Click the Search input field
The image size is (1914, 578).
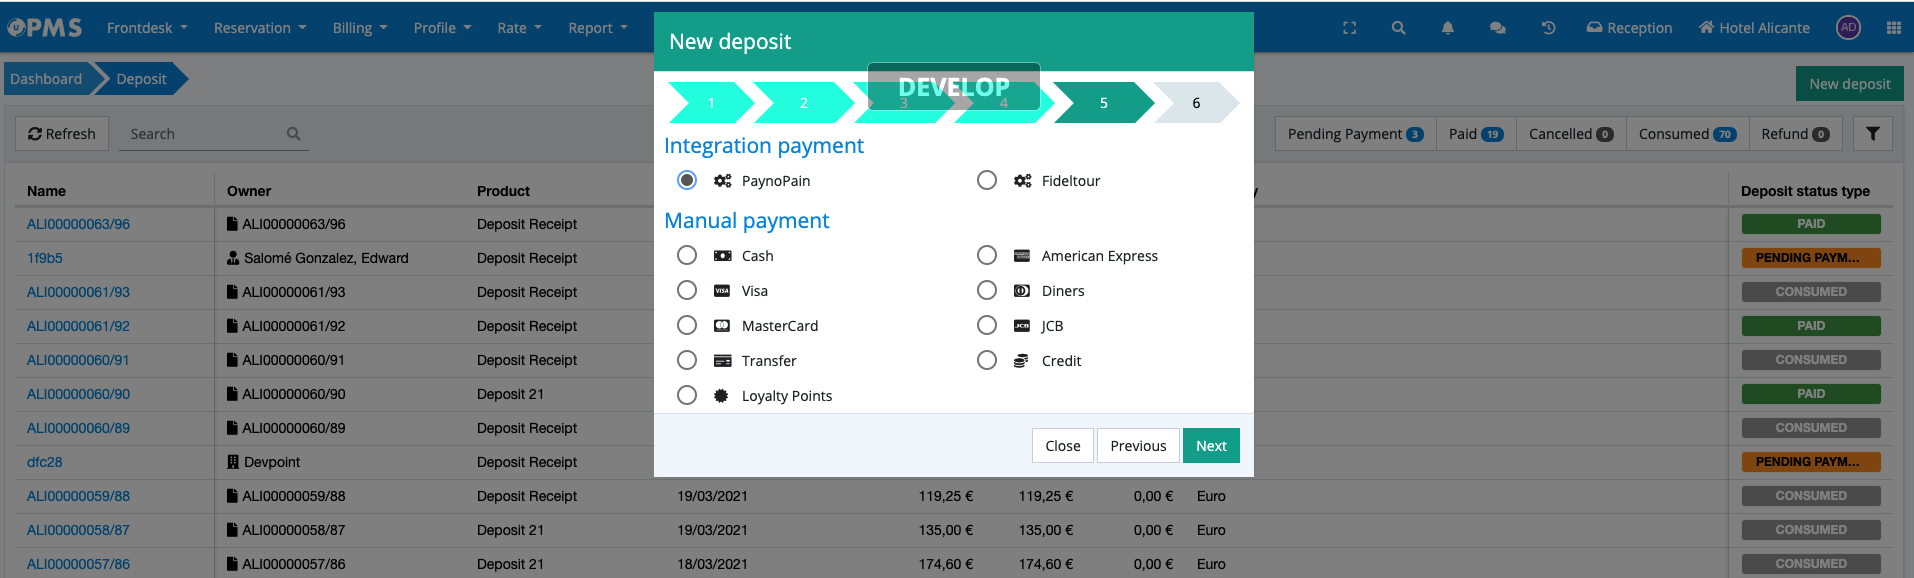(x=205, y=134)
